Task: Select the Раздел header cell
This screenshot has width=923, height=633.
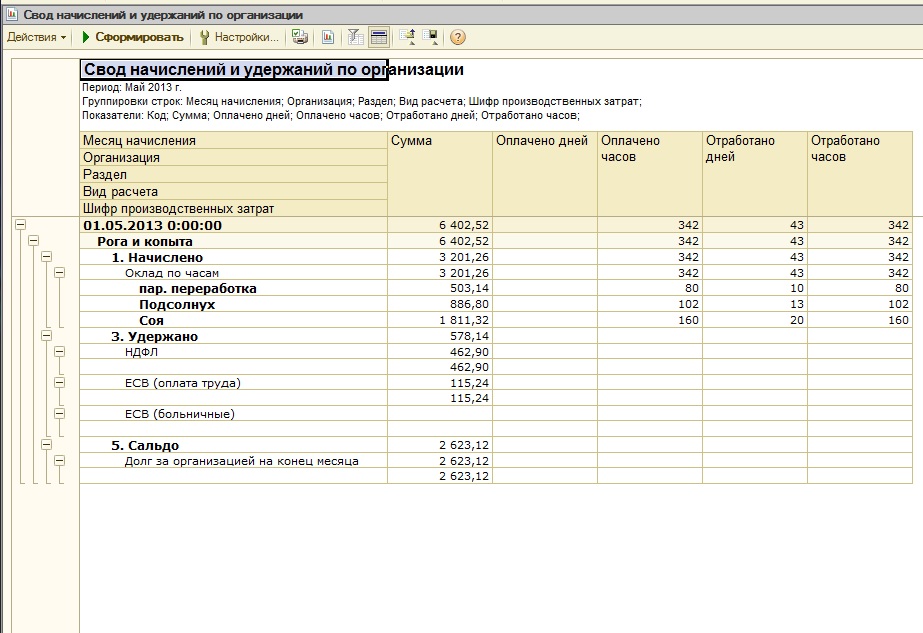Action: [x=234, y=174]
